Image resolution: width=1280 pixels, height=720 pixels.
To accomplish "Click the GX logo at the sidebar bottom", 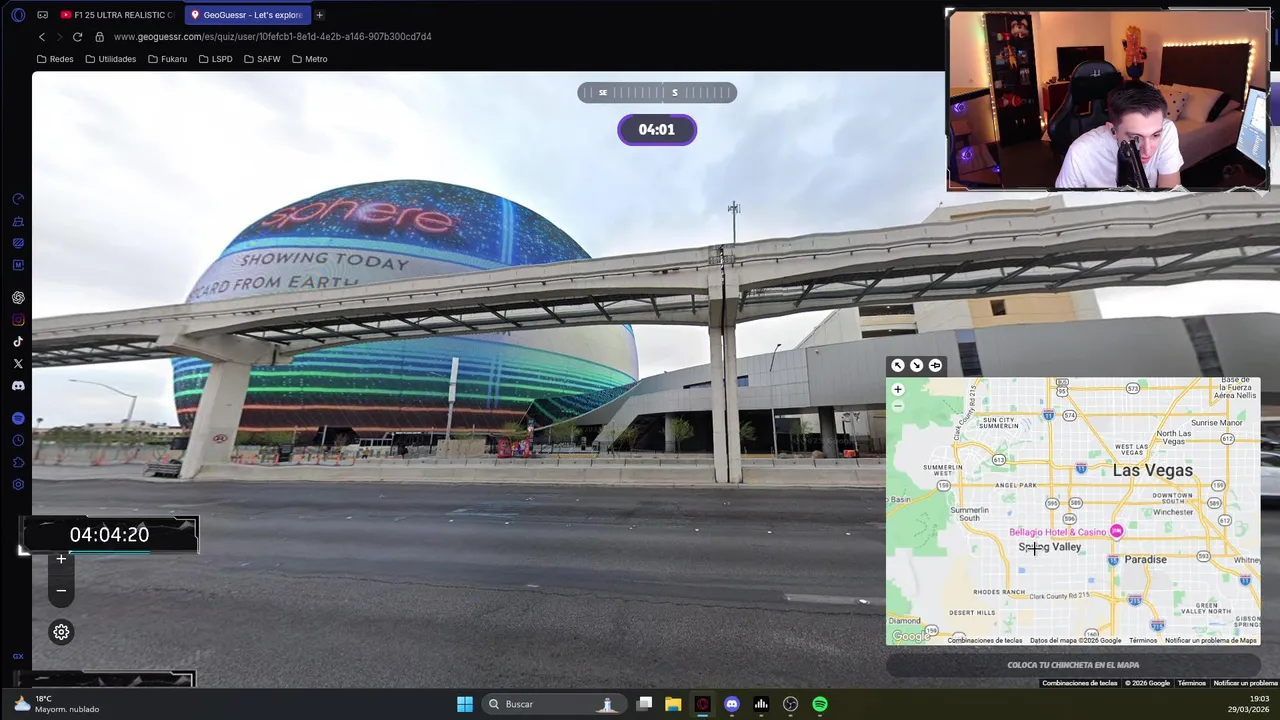I will click(x=18, y=656).
